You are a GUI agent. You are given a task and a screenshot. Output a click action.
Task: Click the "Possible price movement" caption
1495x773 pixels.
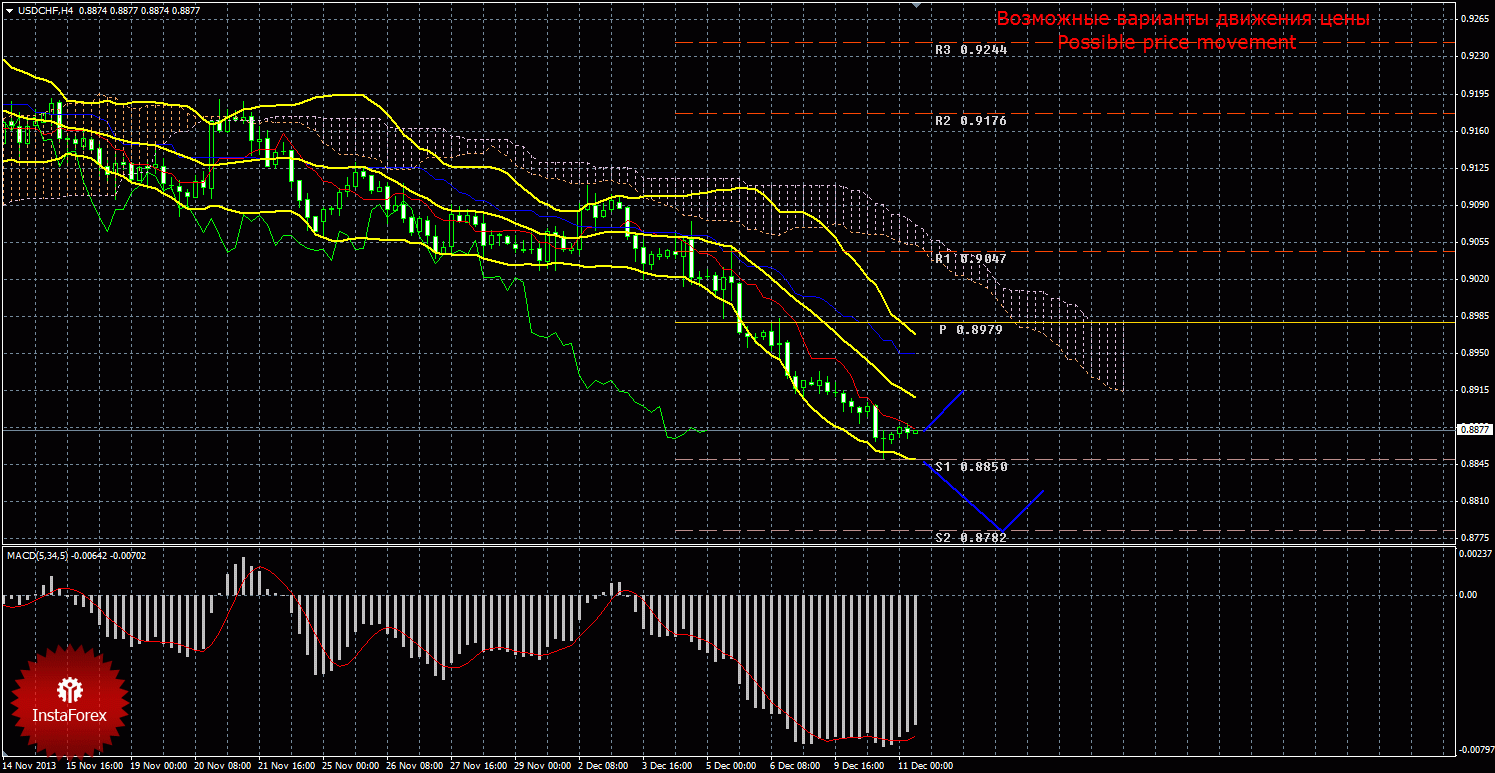pyautogui.click(x=1177, y=42)
